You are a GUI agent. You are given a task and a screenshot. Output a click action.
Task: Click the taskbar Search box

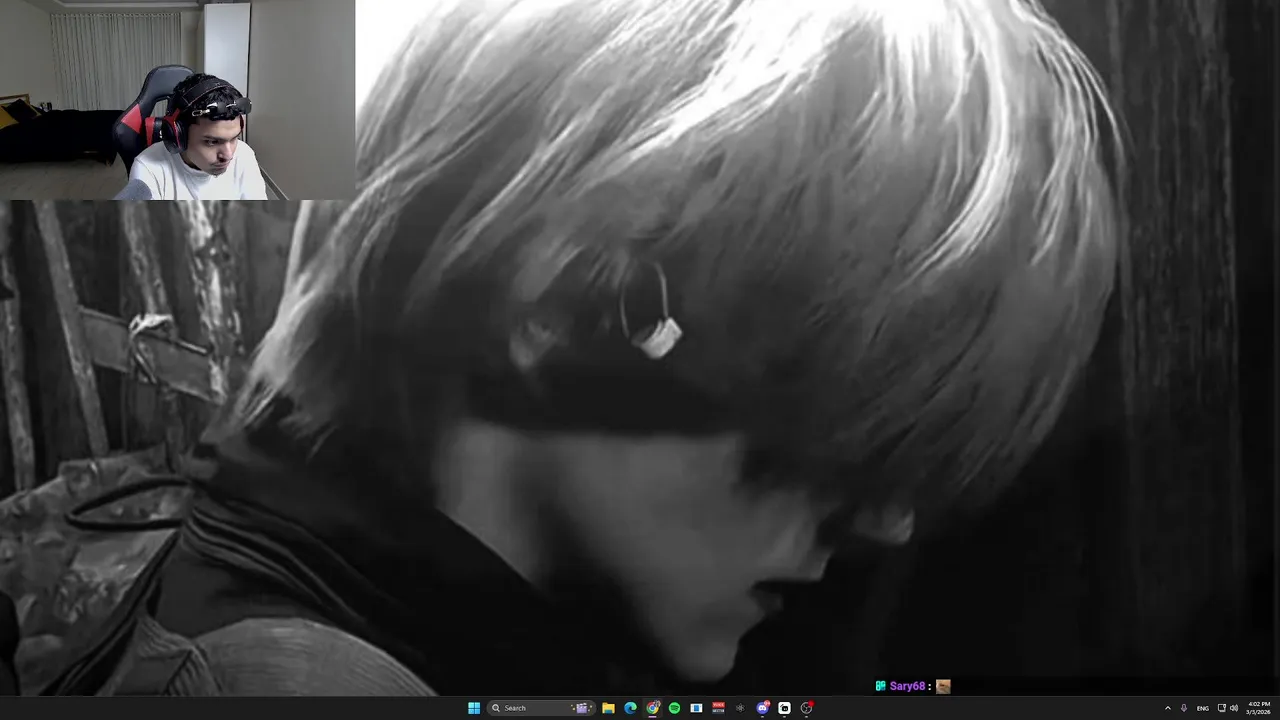[x=541, y=708]
